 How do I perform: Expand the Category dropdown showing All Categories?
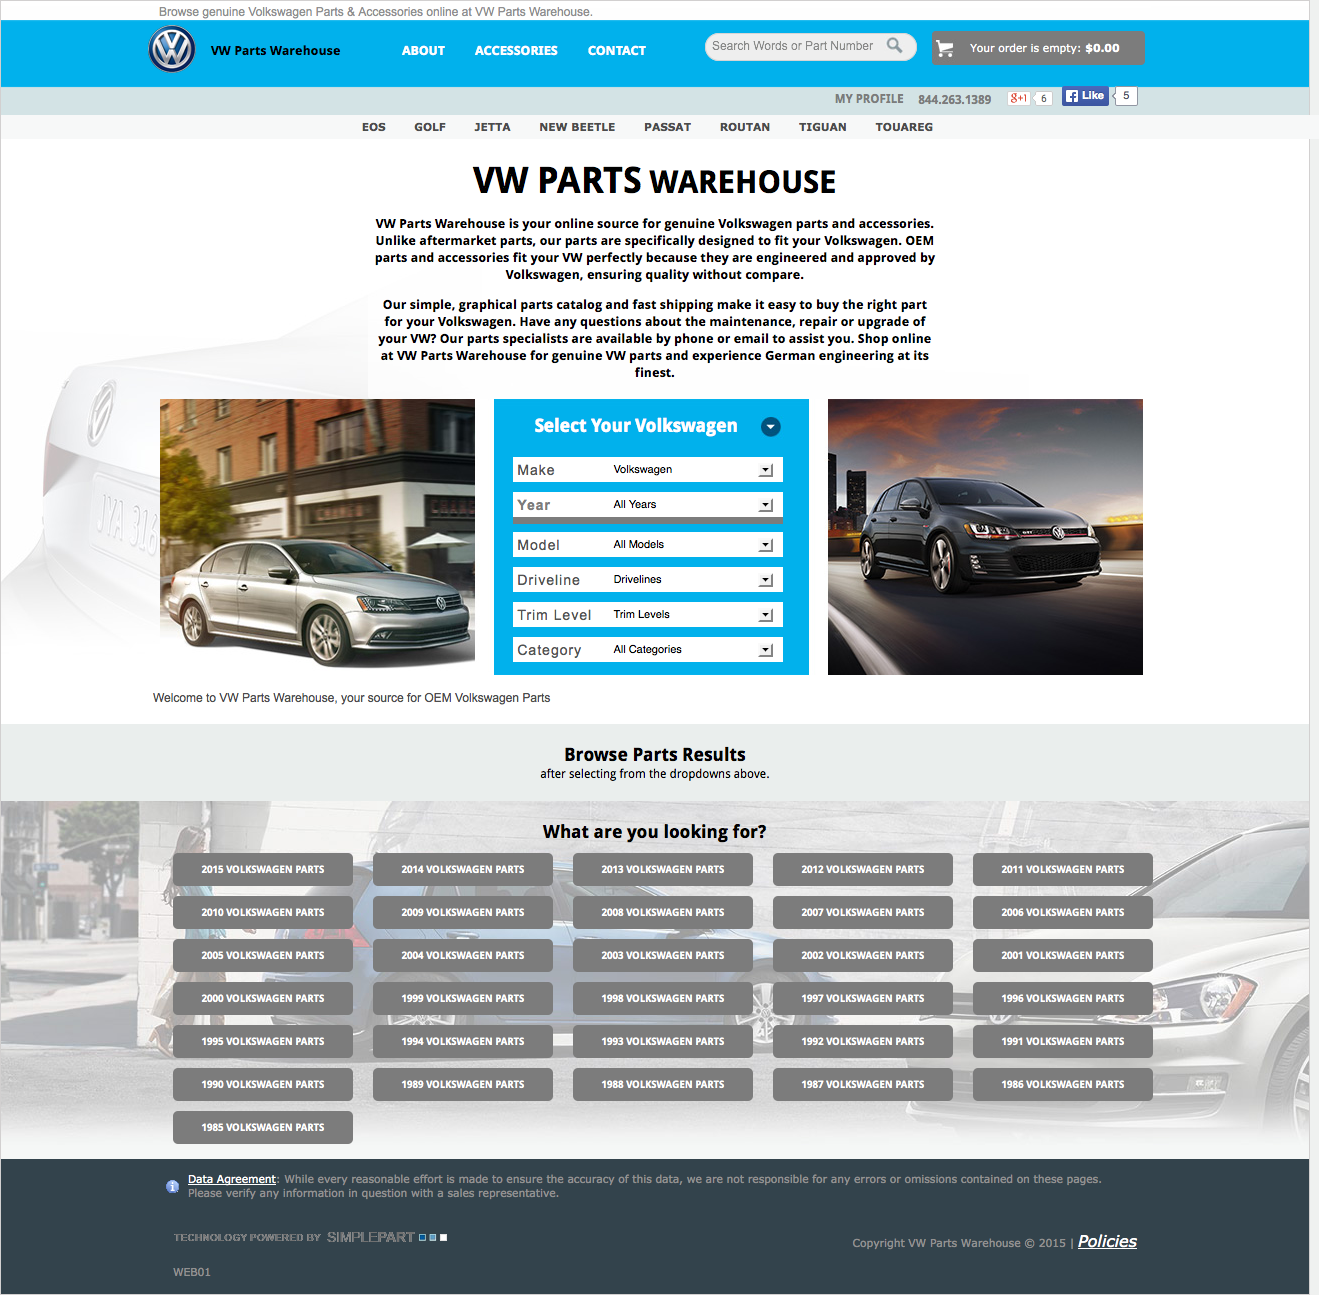[x=766, y=649]
